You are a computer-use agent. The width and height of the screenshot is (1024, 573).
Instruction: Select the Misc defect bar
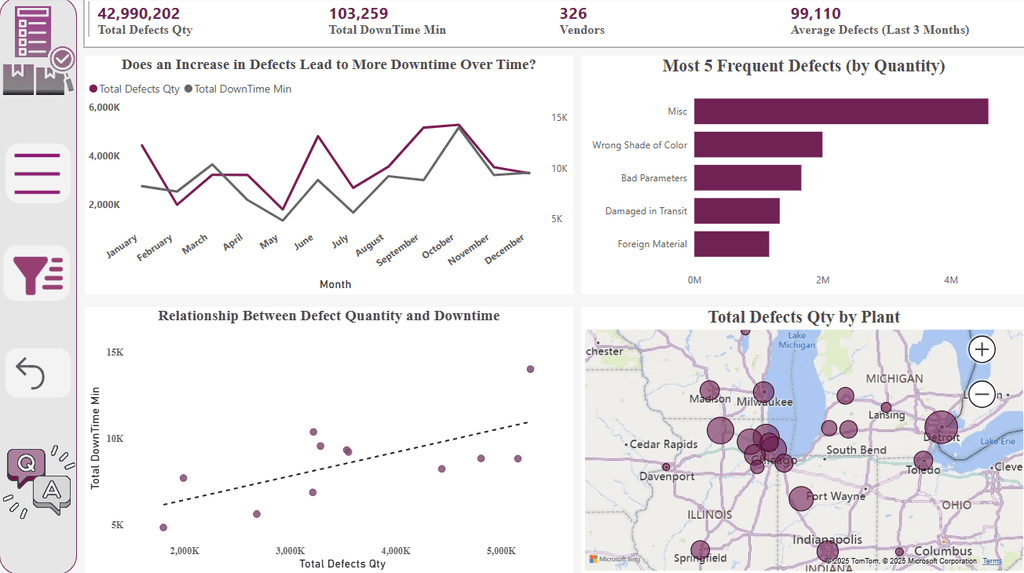click(841, 111)
